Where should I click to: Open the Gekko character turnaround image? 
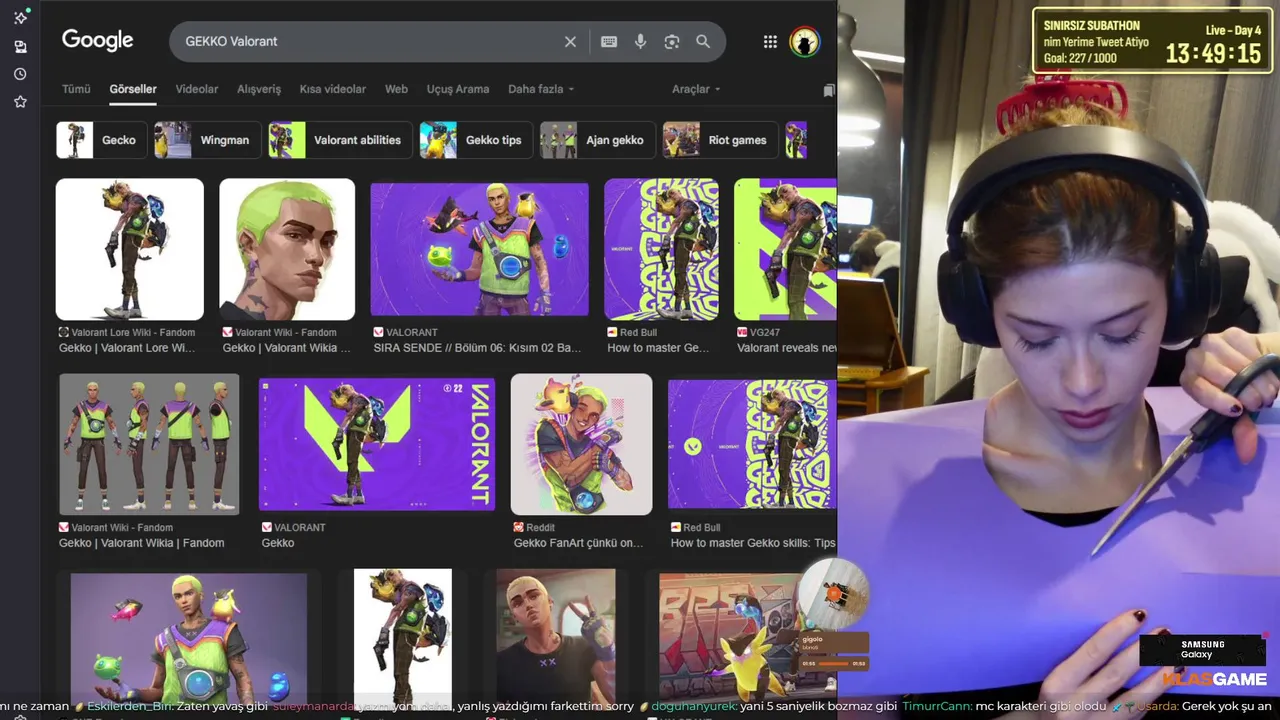pos(149,444)
